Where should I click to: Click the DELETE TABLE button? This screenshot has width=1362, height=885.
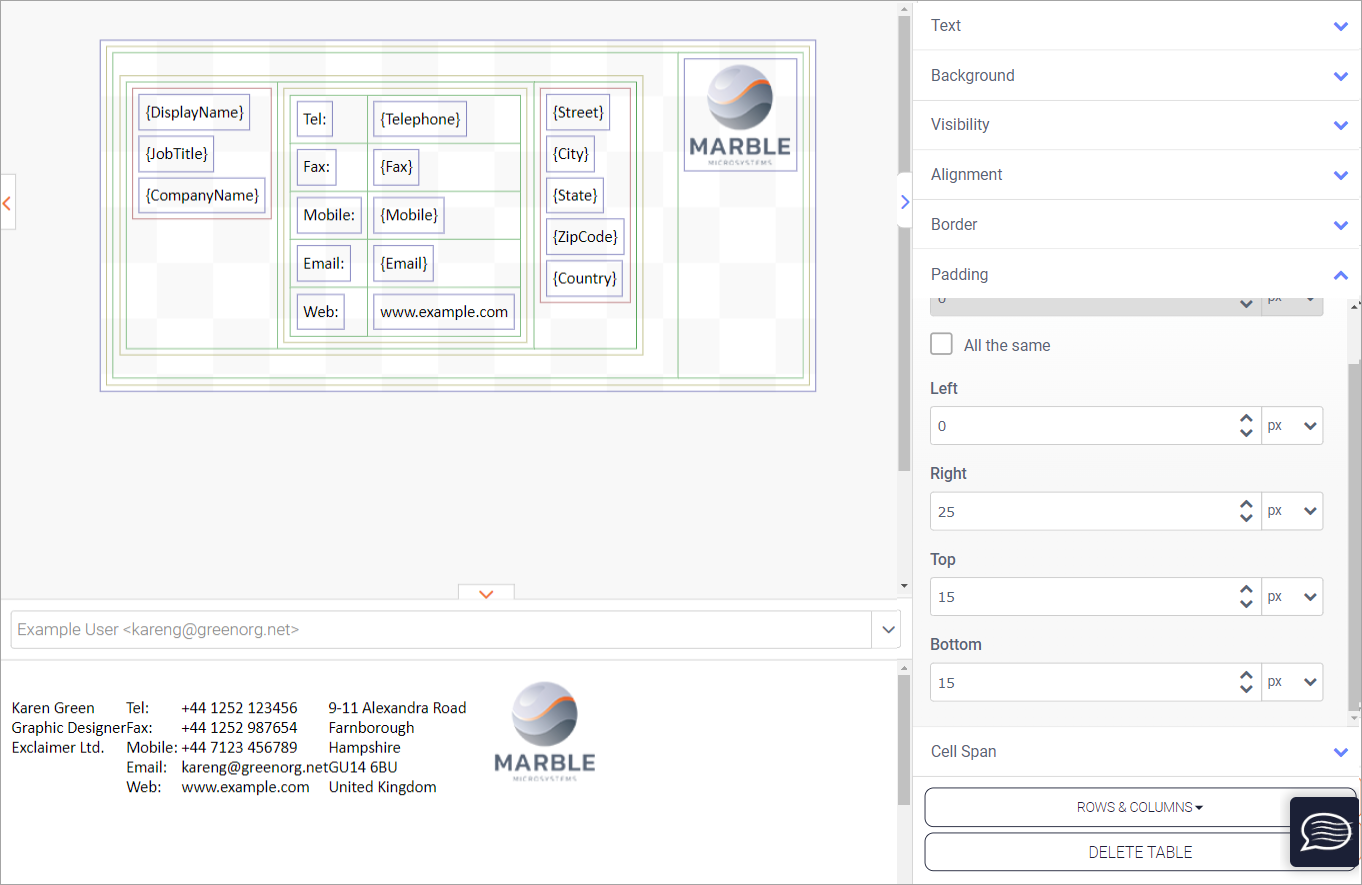tap(1139, 852)
